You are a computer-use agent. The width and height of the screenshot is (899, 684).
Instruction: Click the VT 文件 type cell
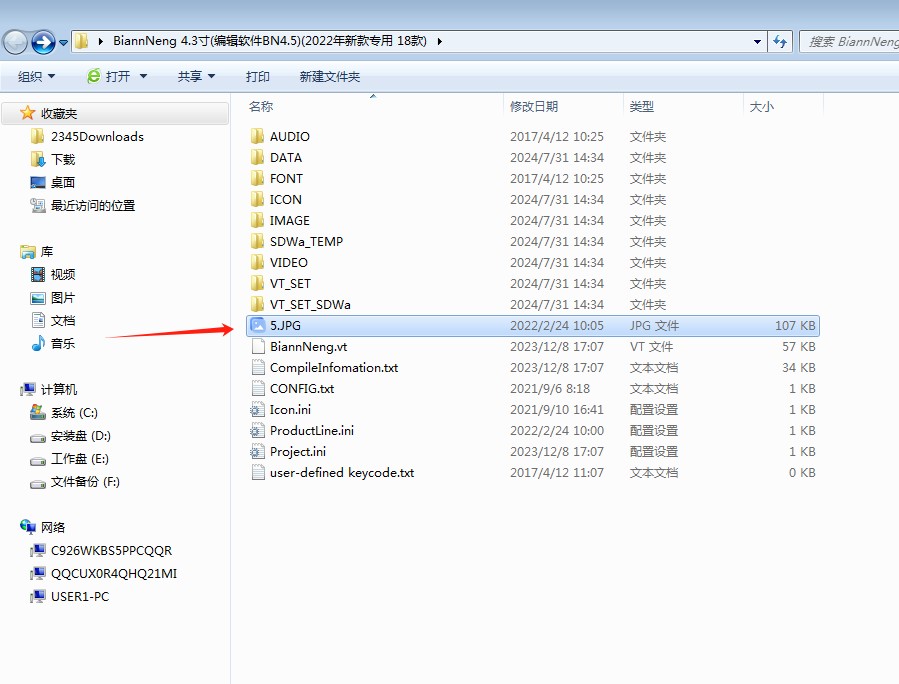click(651, 347)
